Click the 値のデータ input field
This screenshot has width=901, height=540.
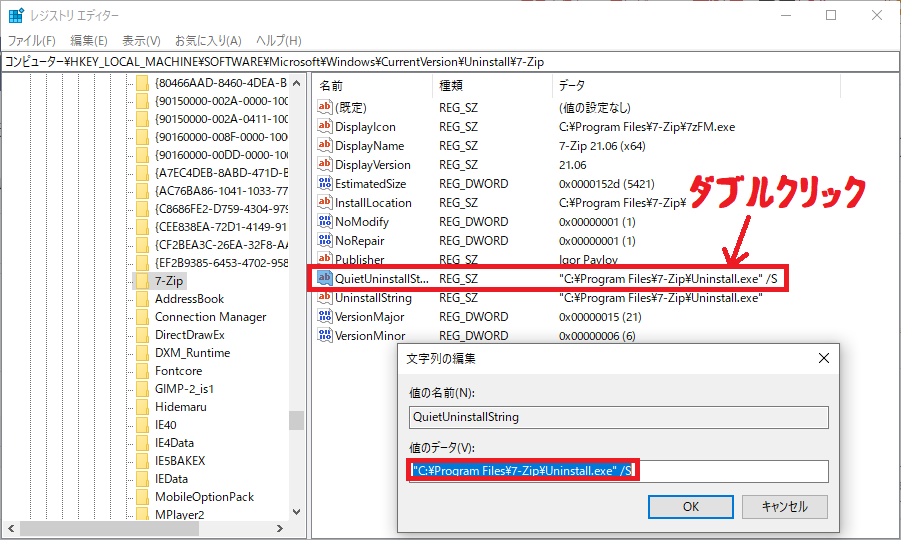(619, 471)
